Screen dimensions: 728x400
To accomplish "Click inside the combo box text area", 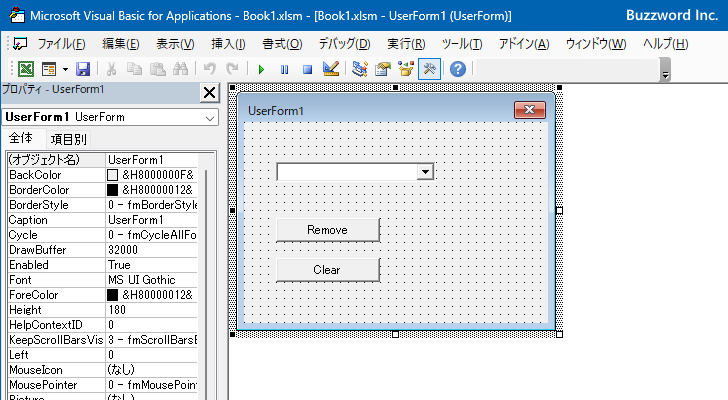I will pyautogui.click(x=347, y=172).
